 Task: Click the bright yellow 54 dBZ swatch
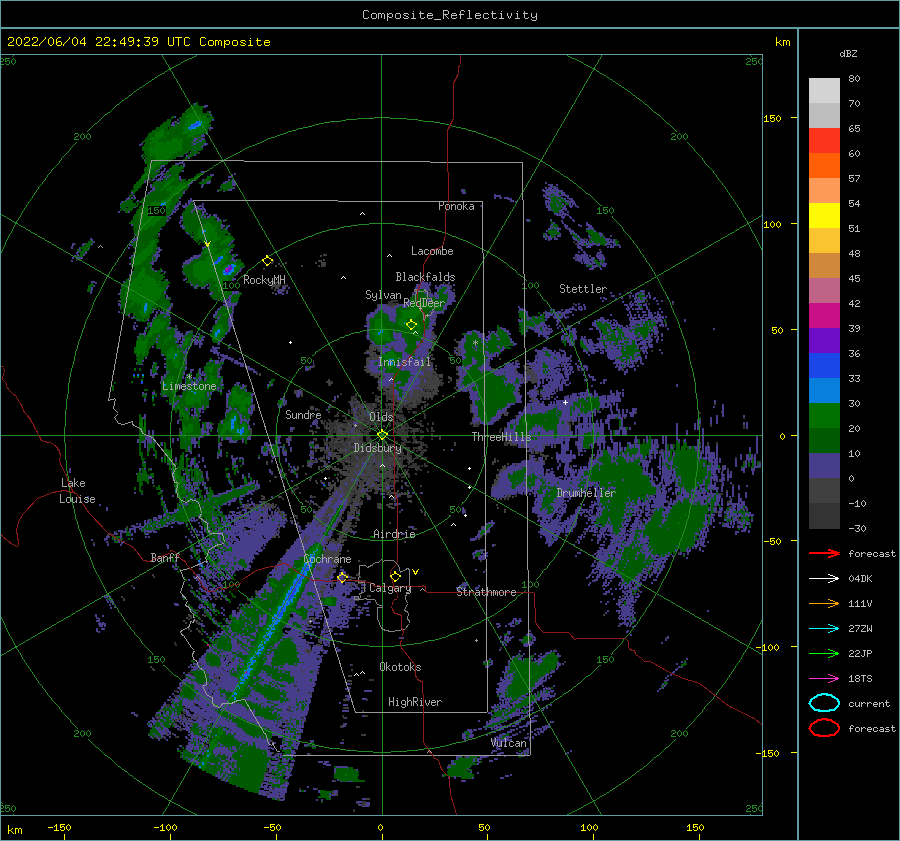tap(824, 215)
